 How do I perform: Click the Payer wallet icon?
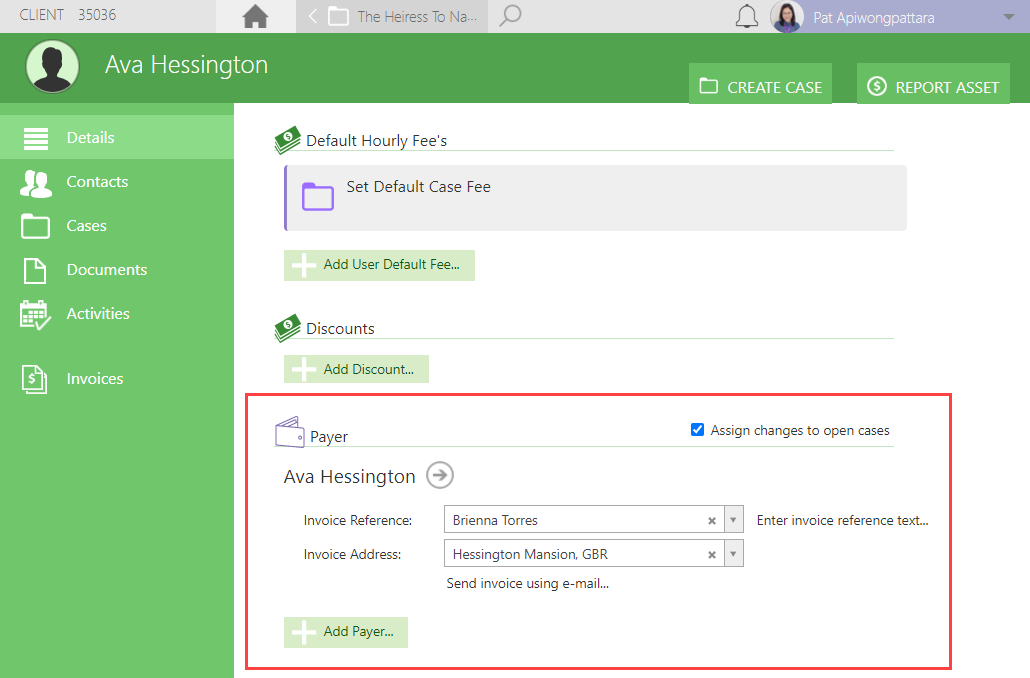pyautogui.click(x=289, y=432)
